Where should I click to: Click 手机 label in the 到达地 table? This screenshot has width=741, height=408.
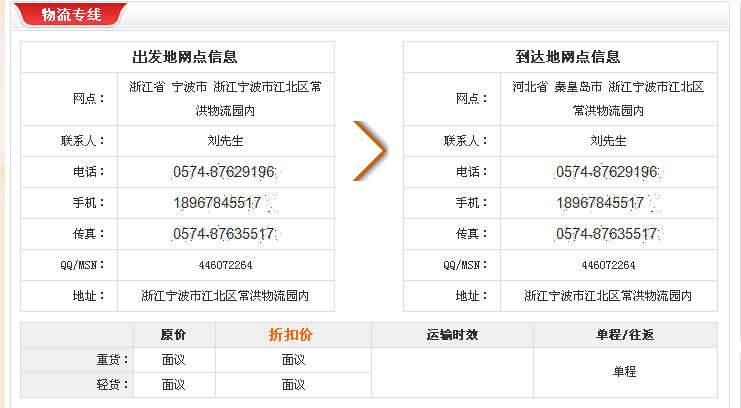pyautogui.click(x=472, y=203)
